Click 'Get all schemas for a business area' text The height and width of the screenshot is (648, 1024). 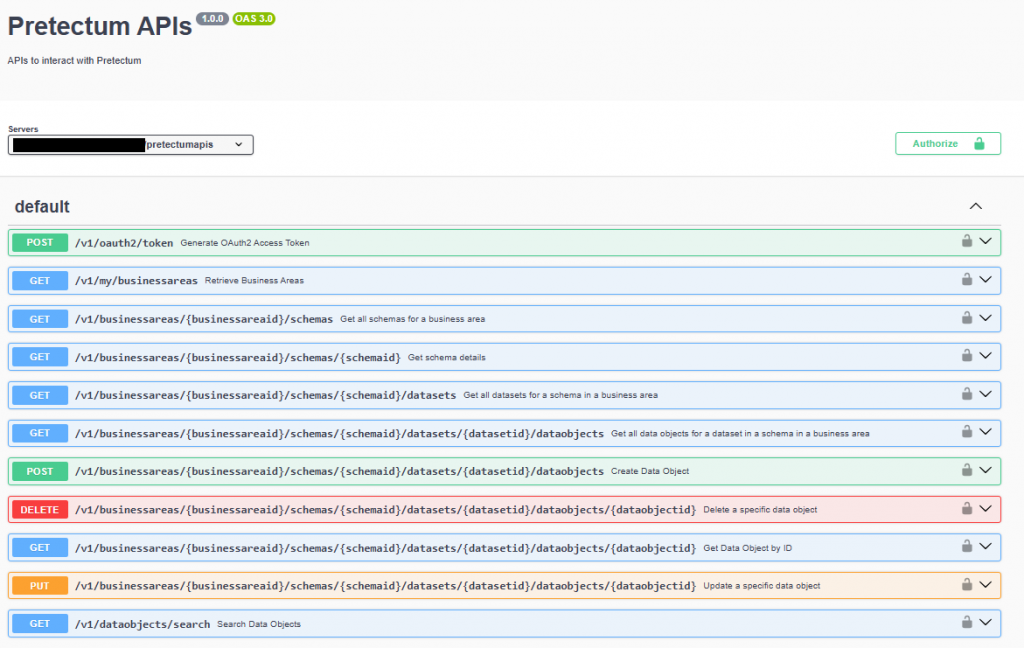413,319
